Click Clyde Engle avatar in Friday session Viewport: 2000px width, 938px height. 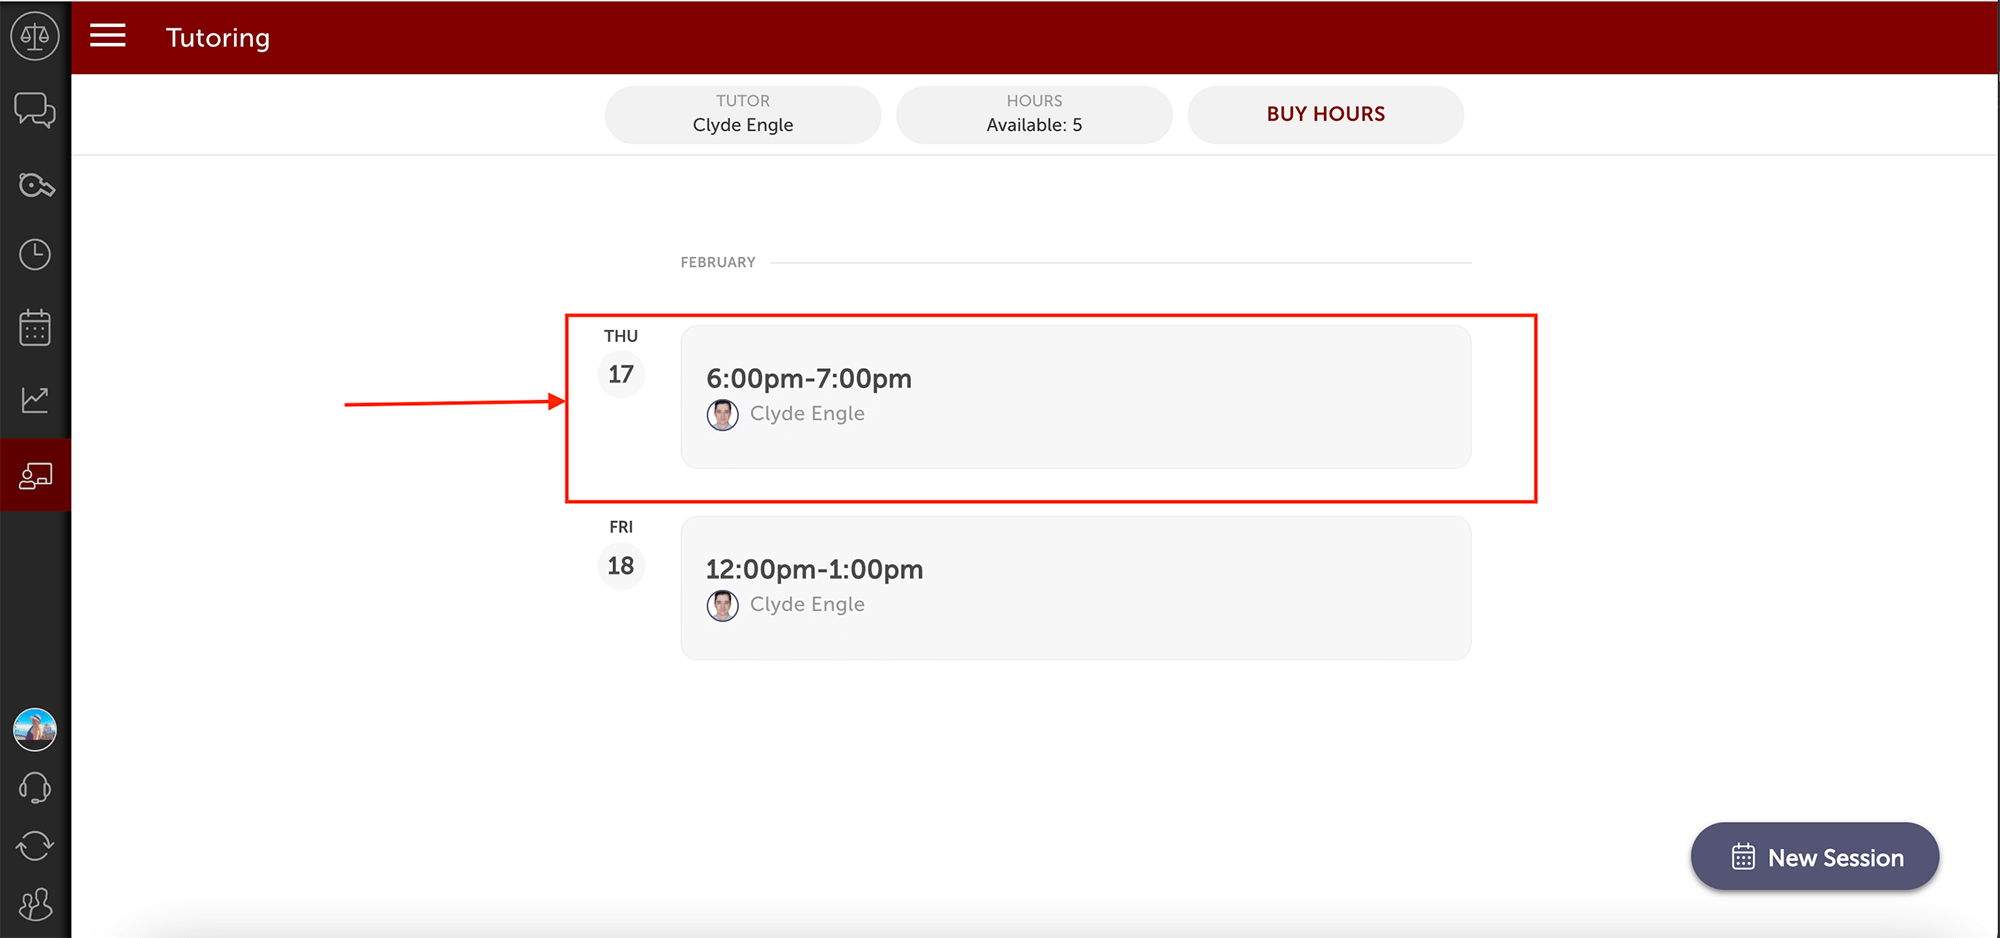[723, 605]
